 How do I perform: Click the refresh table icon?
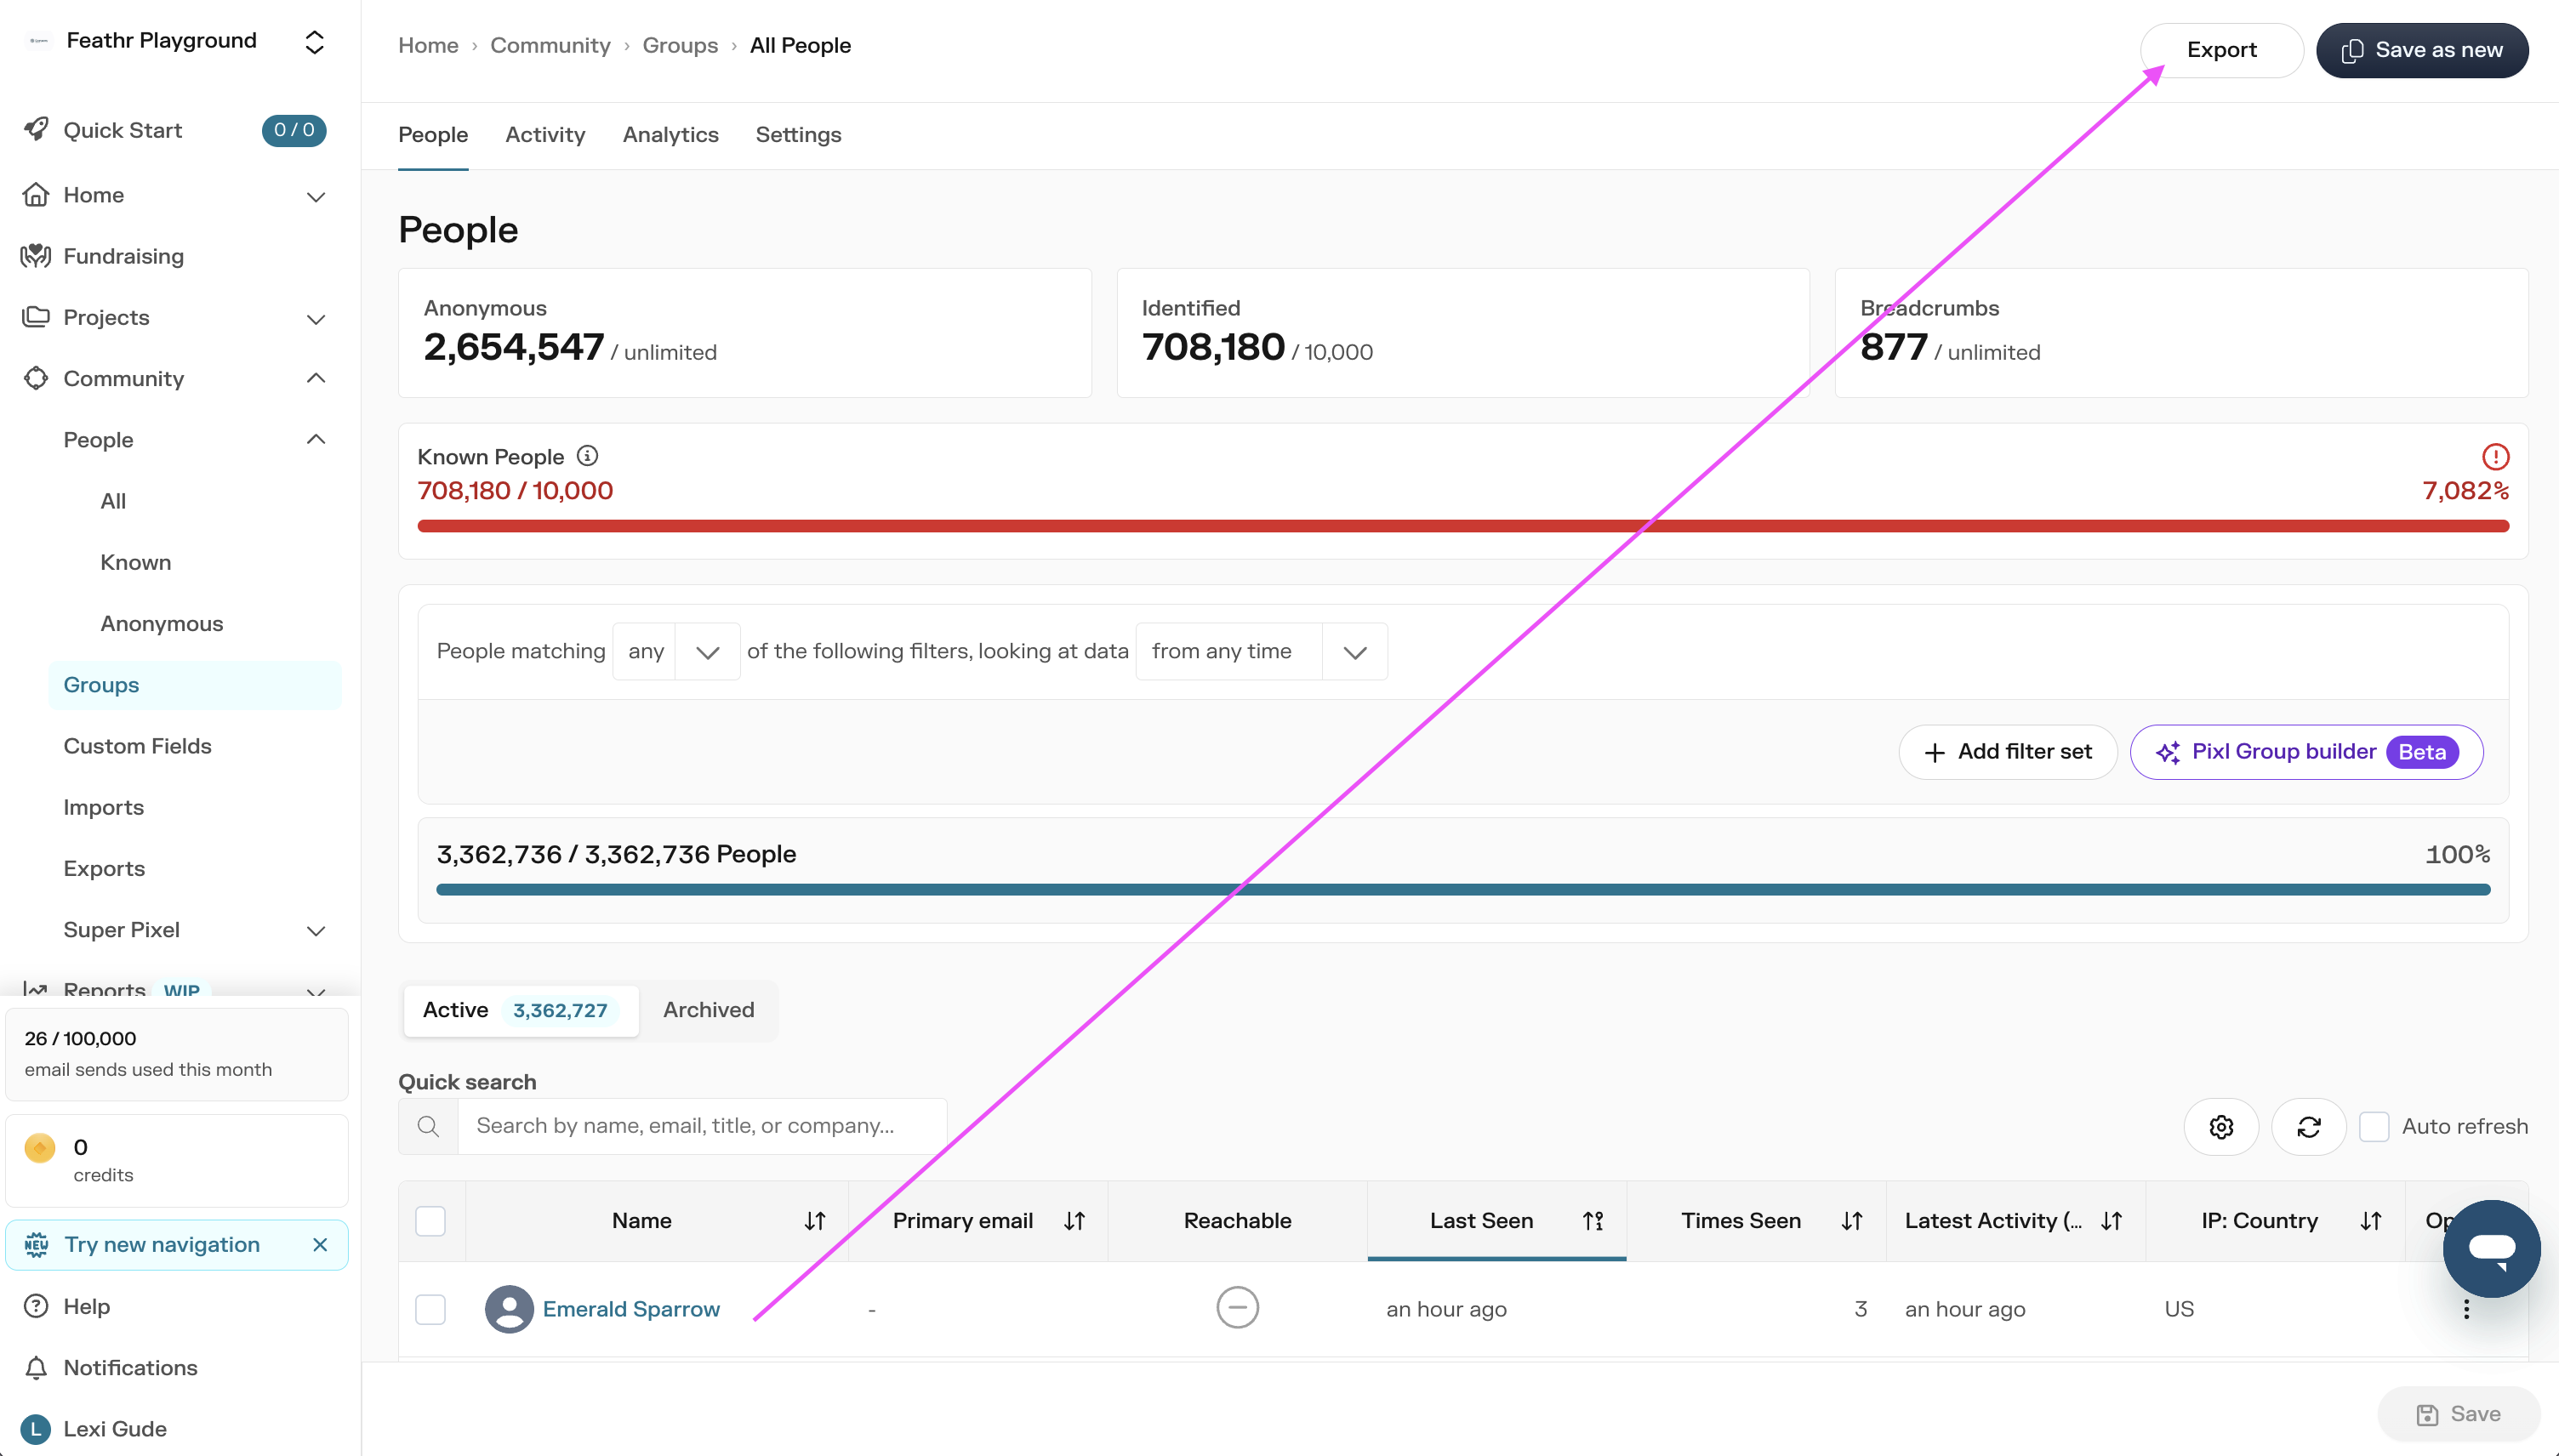tap(2309, 1127)
